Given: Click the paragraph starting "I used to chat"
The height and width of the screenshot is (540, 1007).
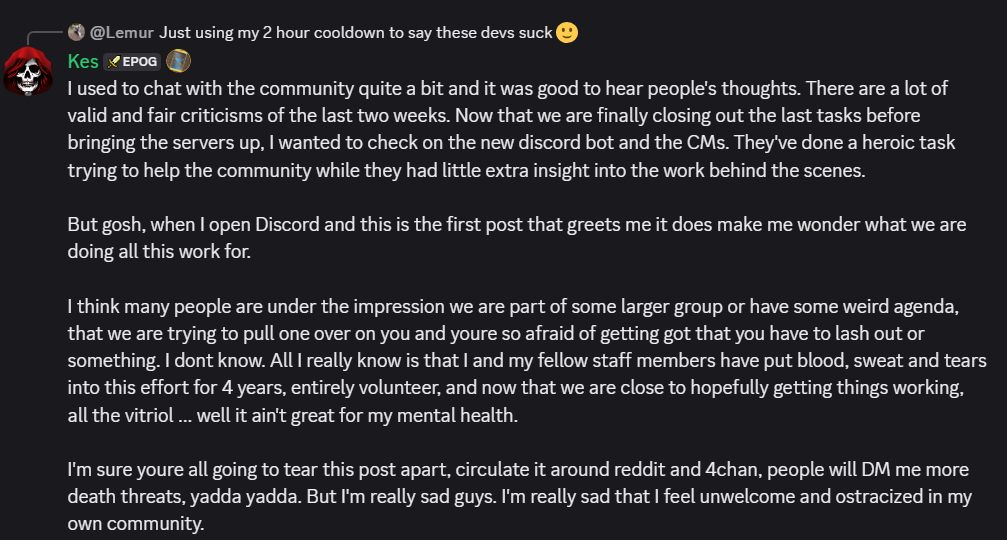Looking at the screenshot, I should tap(511, 129).
